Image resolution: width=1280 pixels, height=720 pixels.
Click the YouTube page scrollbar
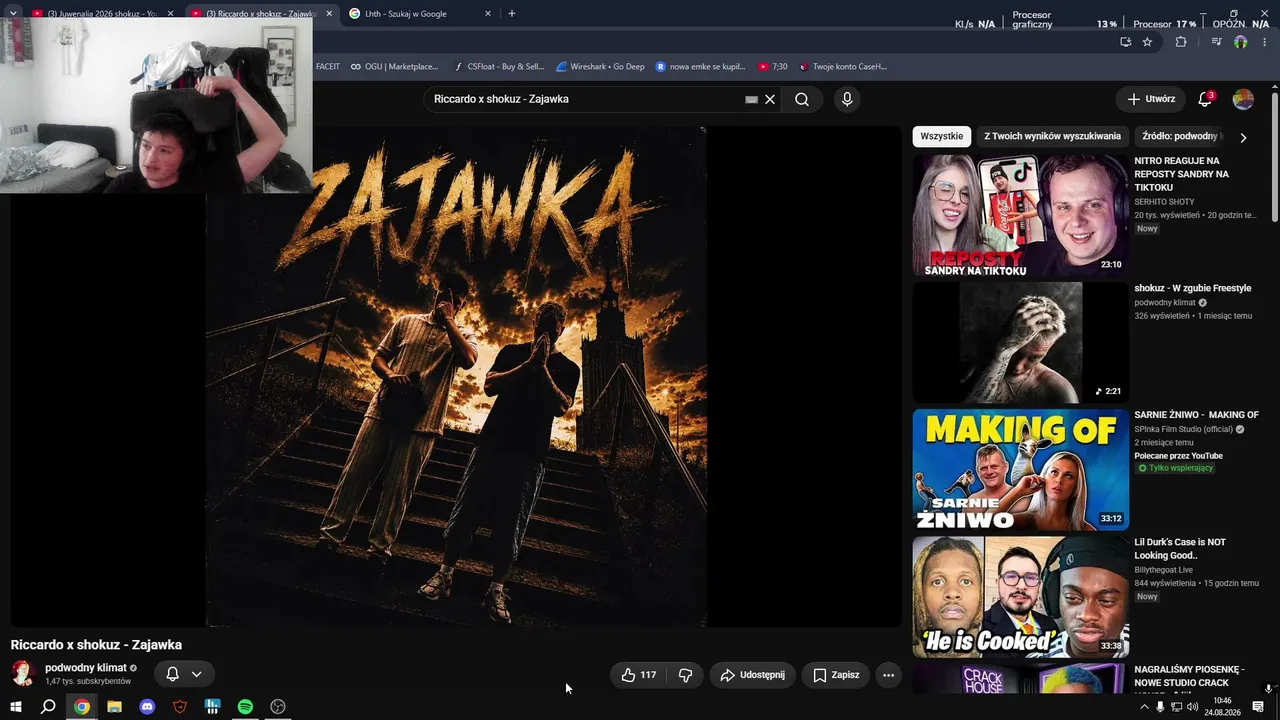[x=1274, y=158]
